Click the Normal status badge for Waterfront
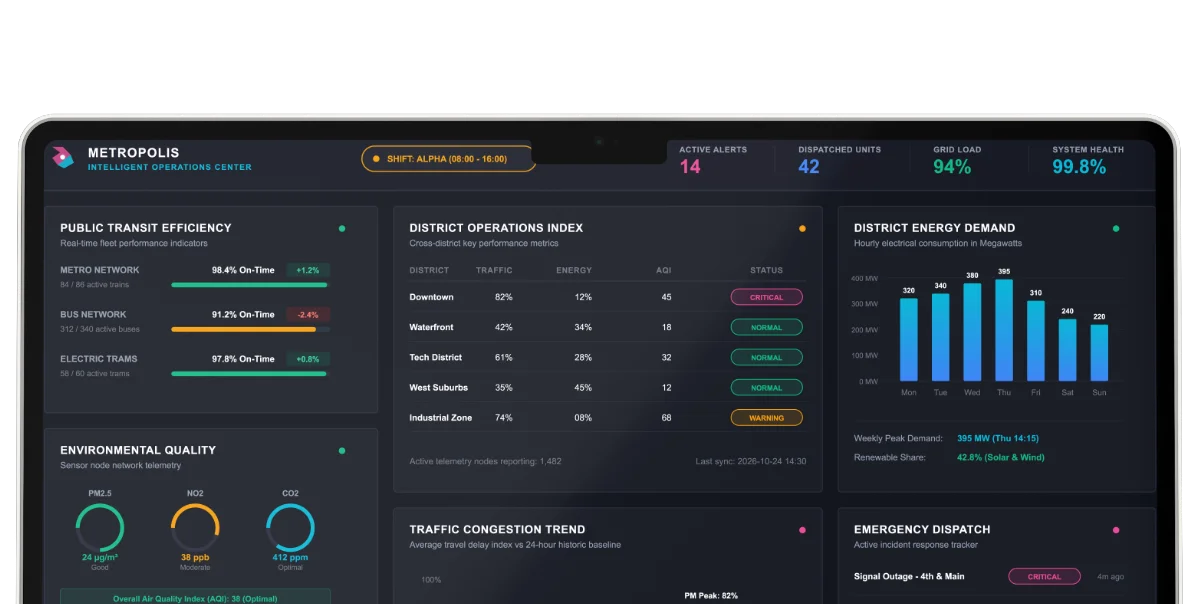This screenshot has height=604, width=1200. (x=767, y=327)
